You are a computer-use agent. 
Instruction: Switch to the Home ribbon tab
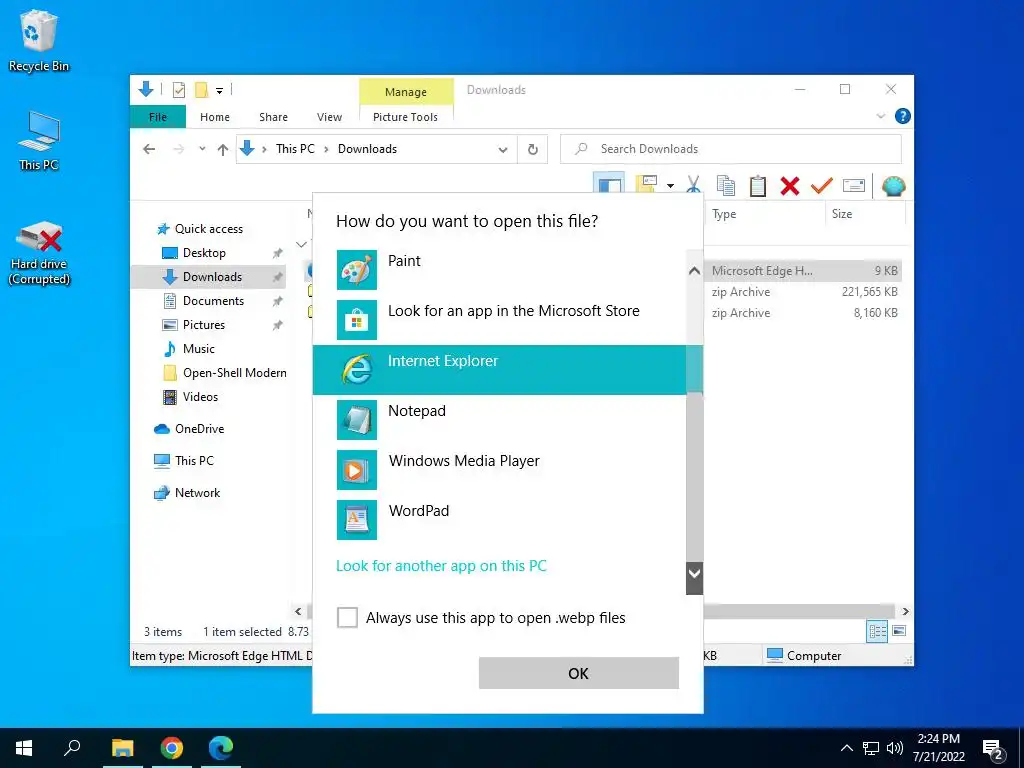click(215, 117)
